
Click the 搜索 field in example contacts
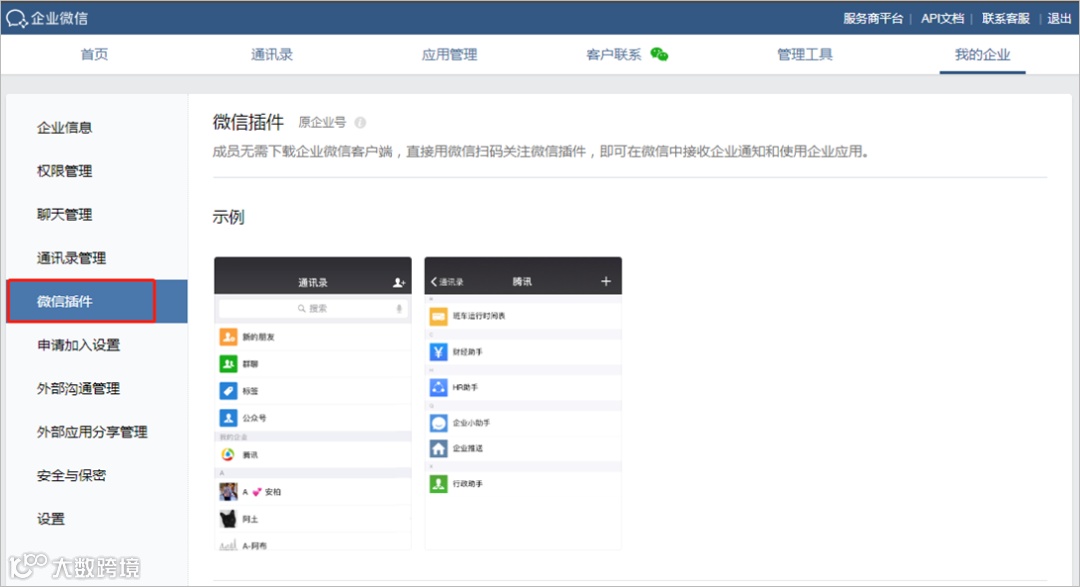point(313,309)
